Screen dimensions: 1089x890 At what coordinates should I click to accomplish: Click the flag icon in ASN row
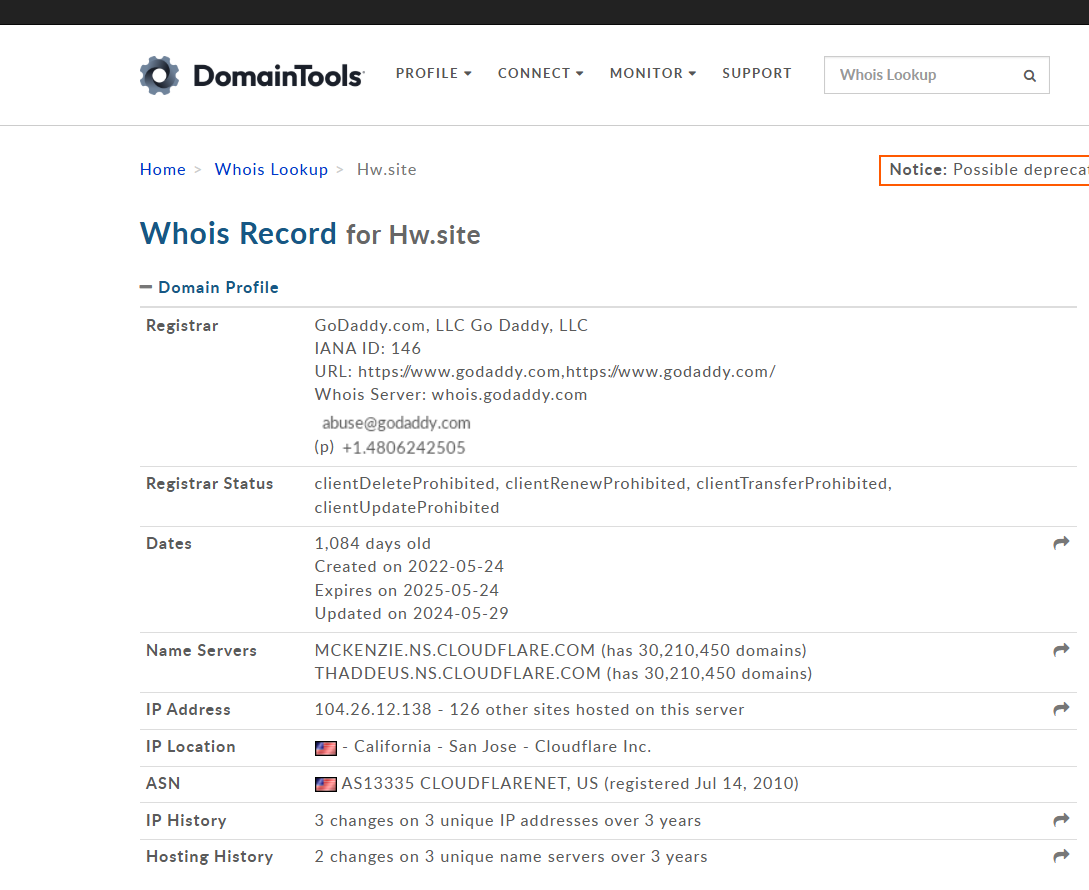tap(325, 784)
